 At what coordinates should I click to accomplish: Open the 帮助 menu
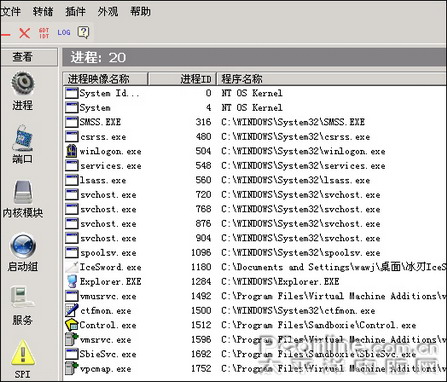[x=140, y=12]
